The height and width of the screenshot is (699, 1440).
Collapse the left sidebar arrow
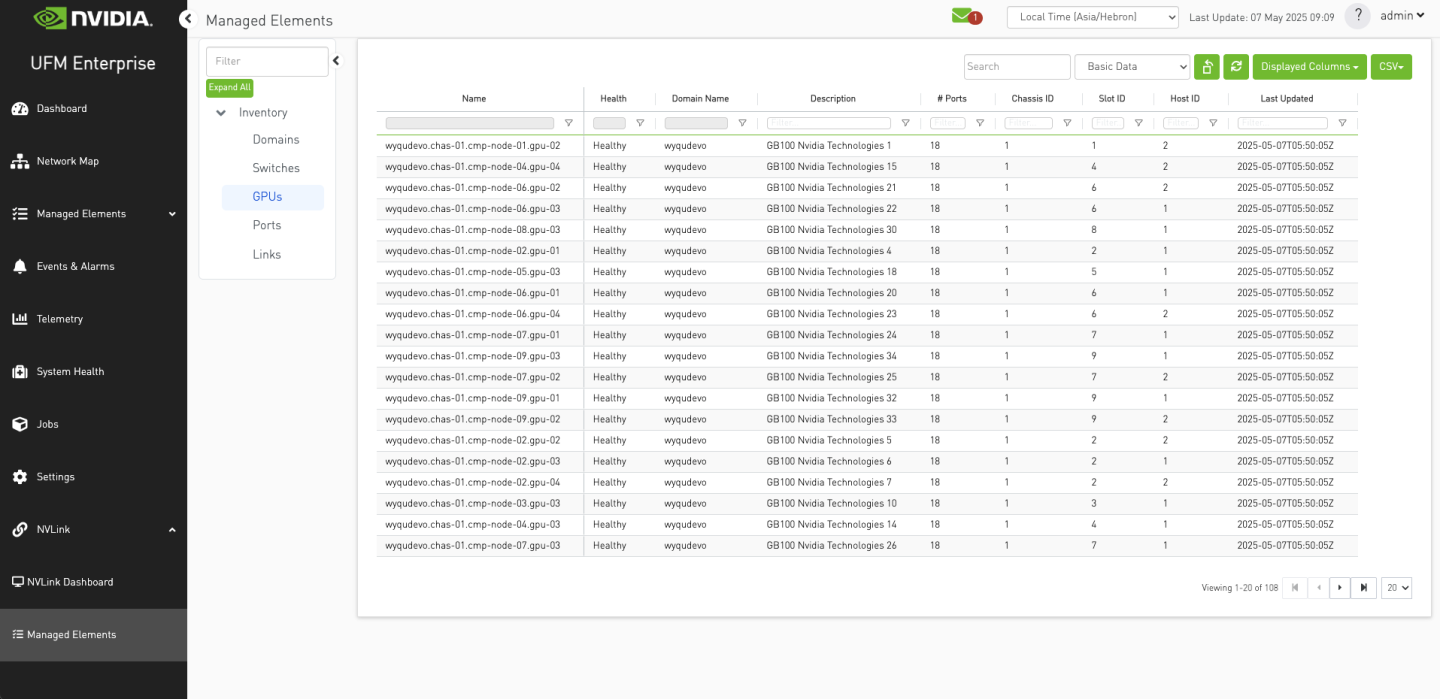point(186,19)
